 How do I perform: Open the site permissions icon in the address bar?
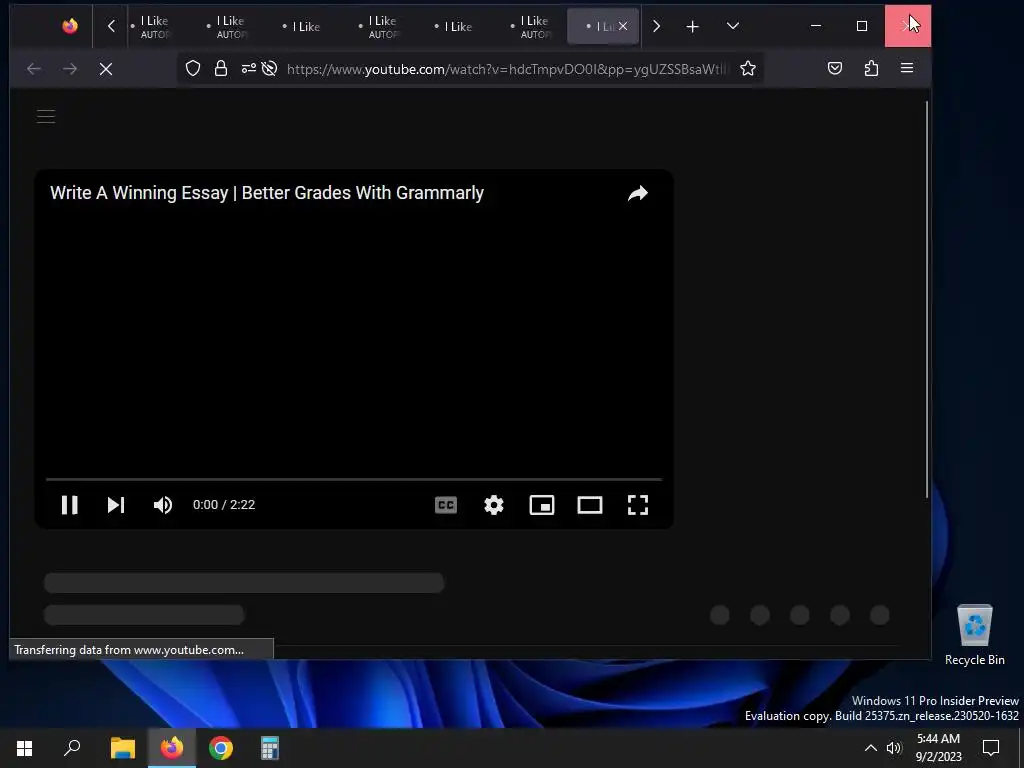coord(248,69)
